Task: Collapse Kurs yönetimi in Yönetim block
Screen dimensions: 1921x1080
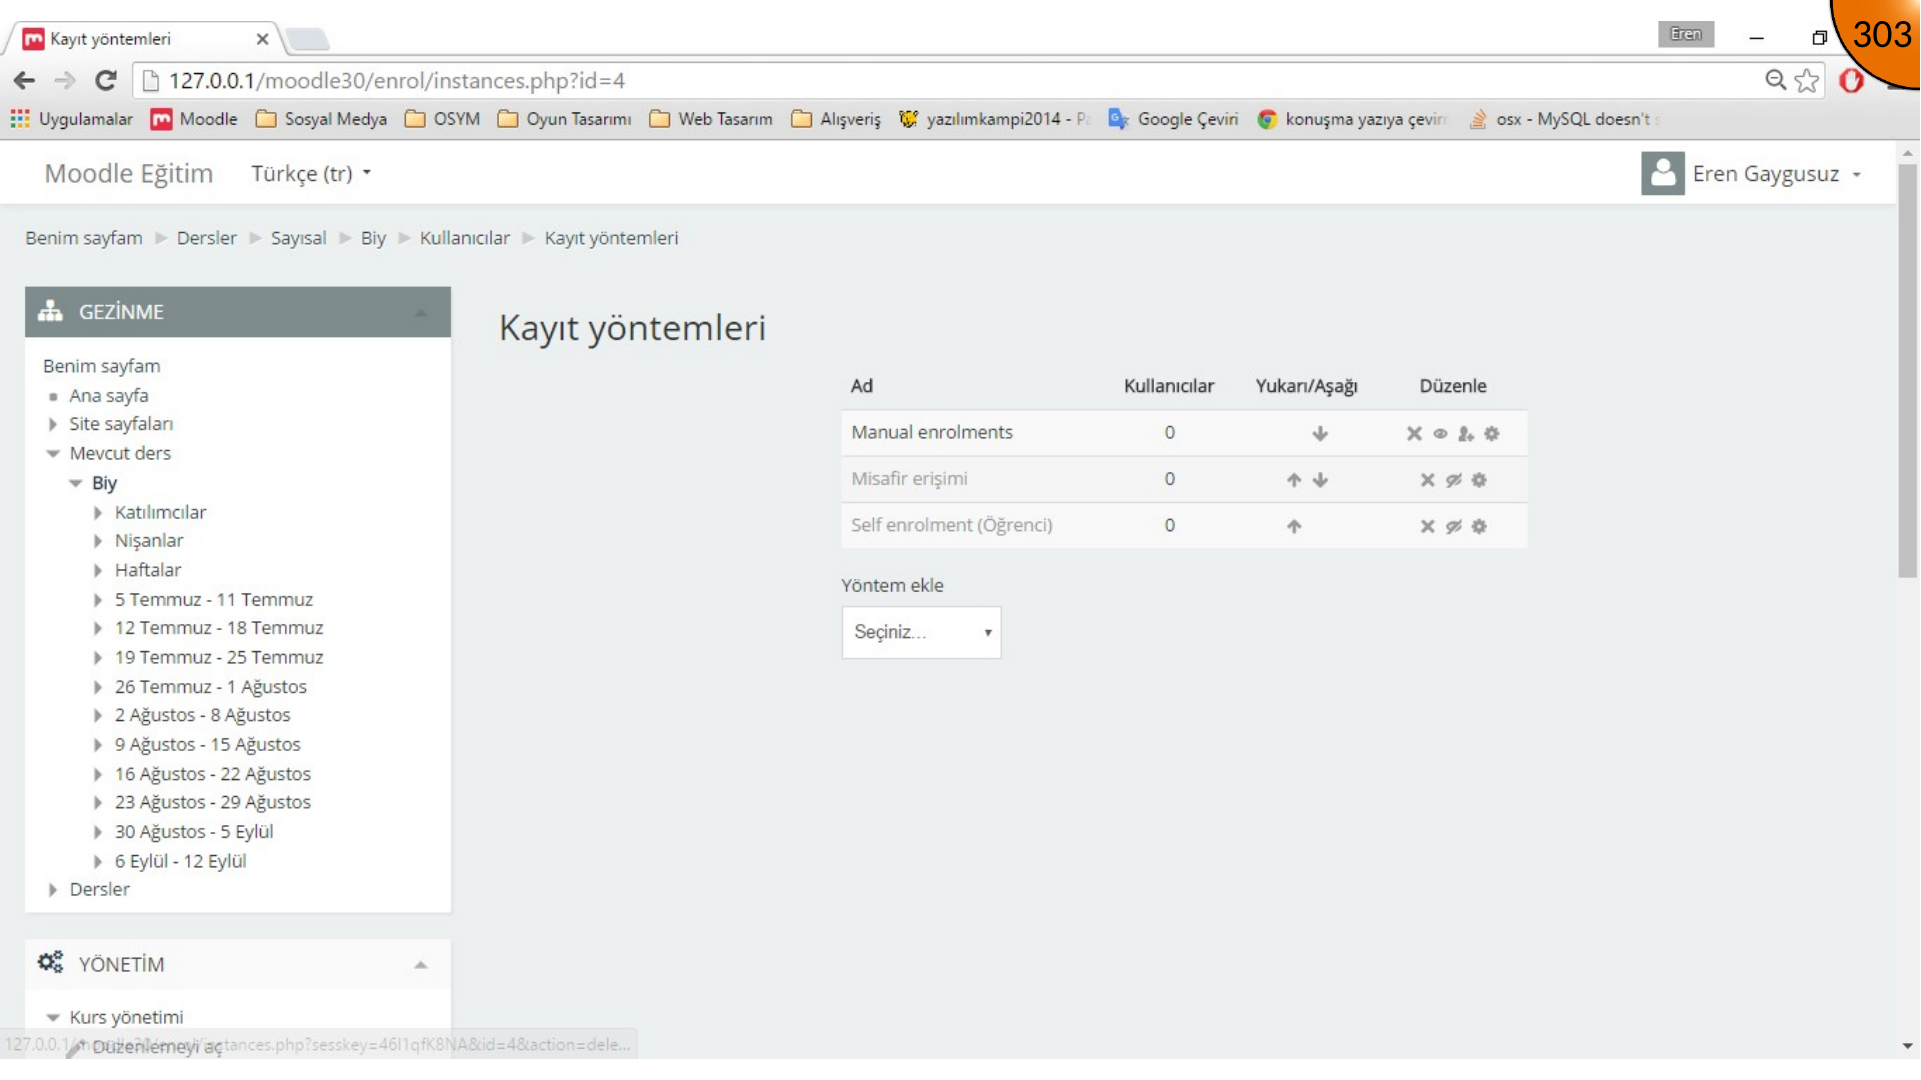Action: coord(53,1018)
